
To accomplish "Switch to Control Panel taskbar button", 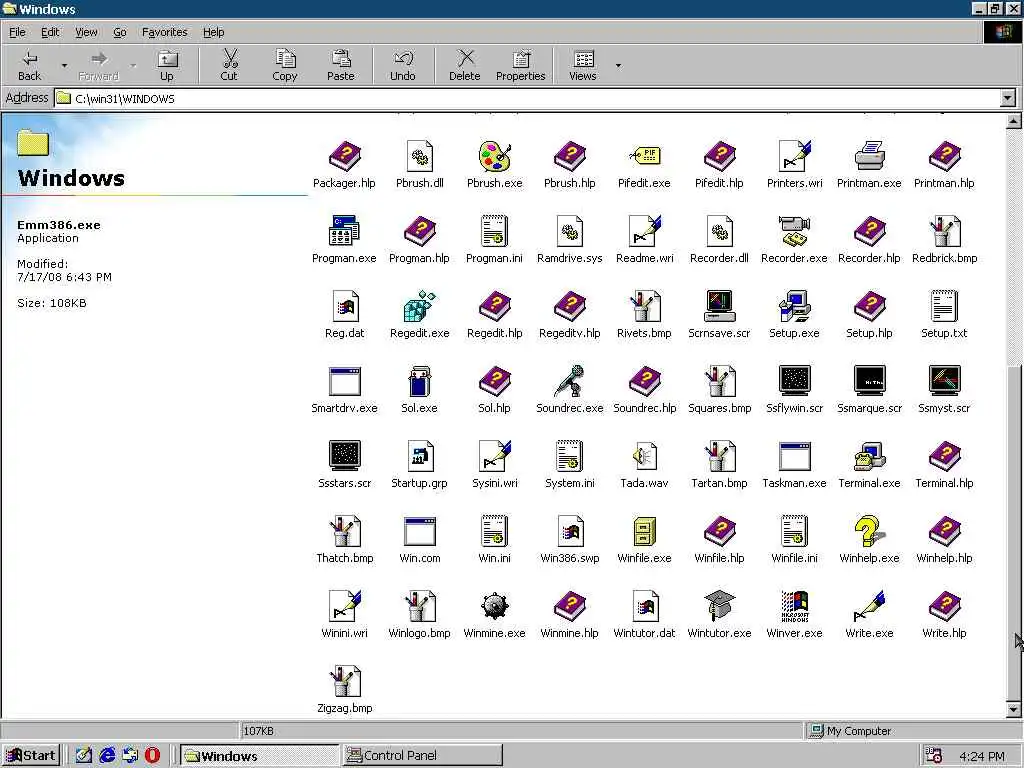I will pyautogui.click(x=423, y=756).
